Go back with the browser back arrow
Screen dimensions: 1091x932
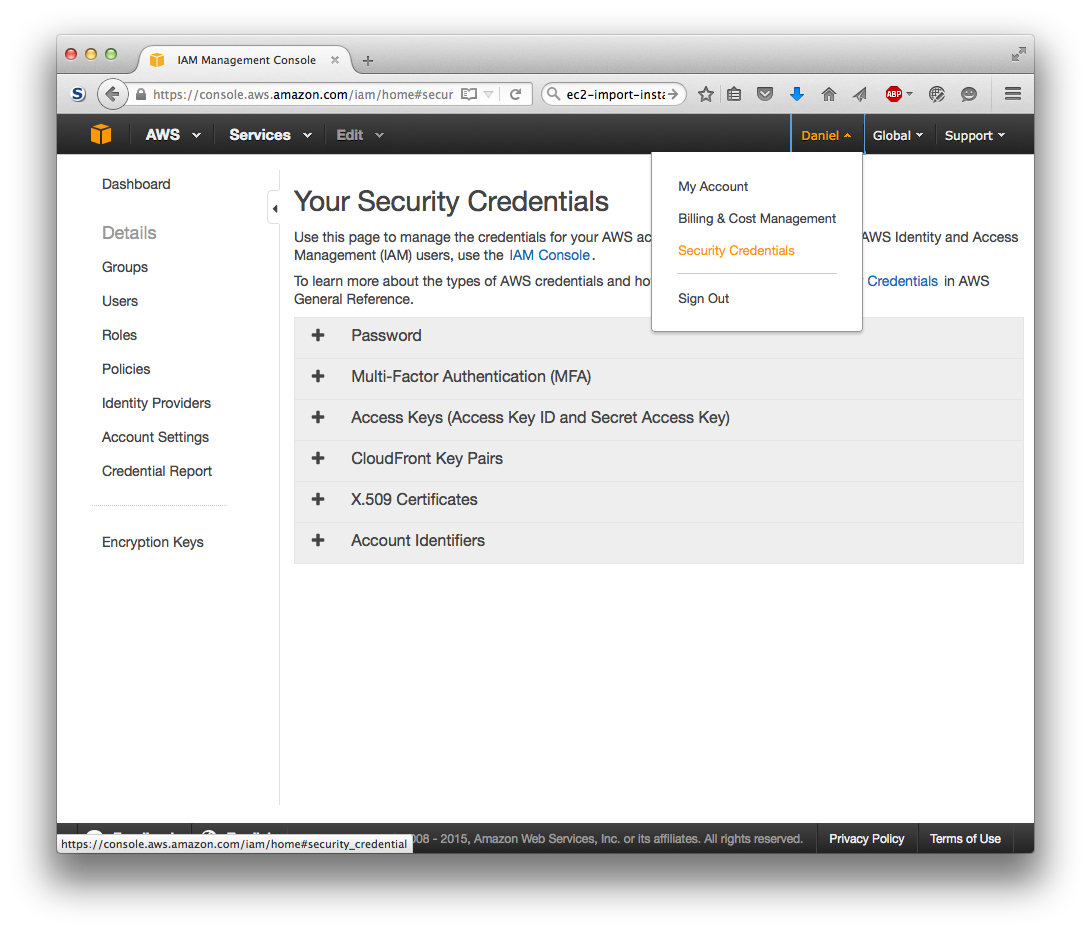coord(112,94)
